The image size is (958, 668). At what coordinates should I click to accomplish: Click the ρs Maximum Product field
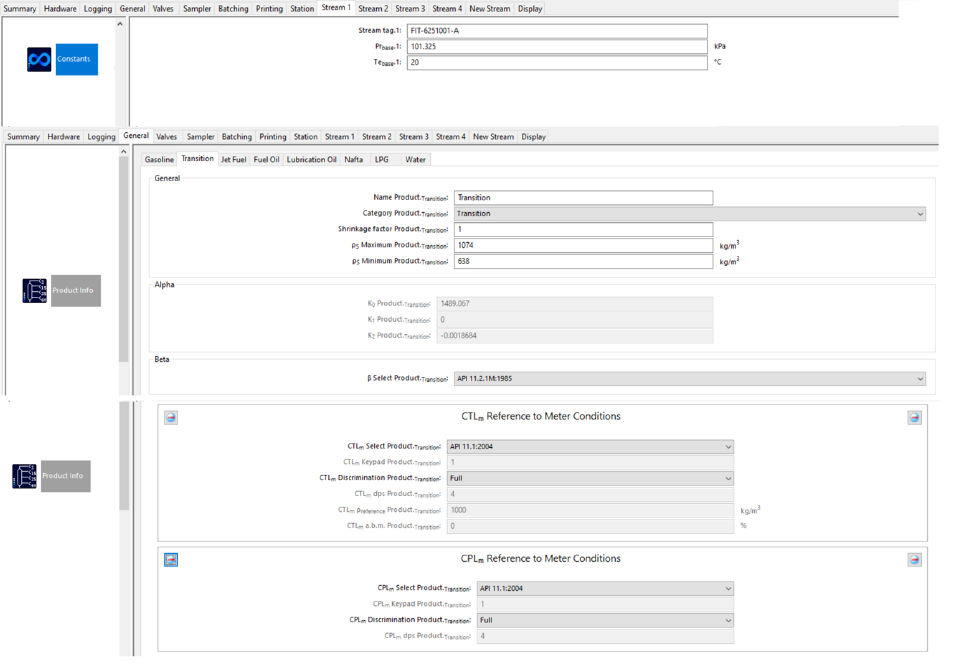(583, 245)
